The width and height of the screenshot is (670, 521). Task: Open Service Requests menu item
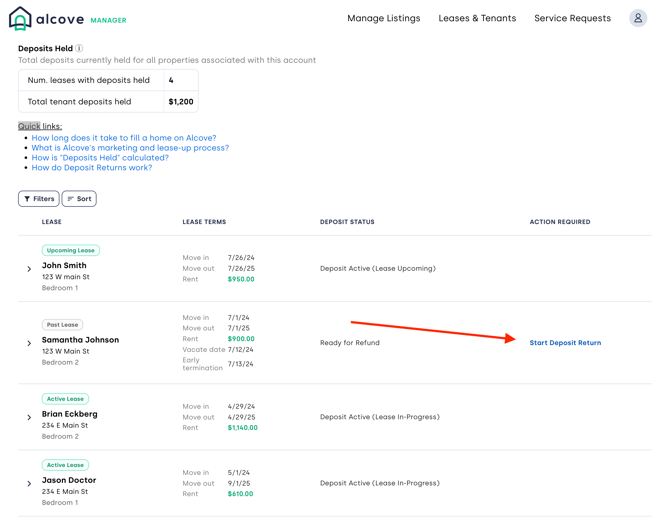click(x=572, y=18)
